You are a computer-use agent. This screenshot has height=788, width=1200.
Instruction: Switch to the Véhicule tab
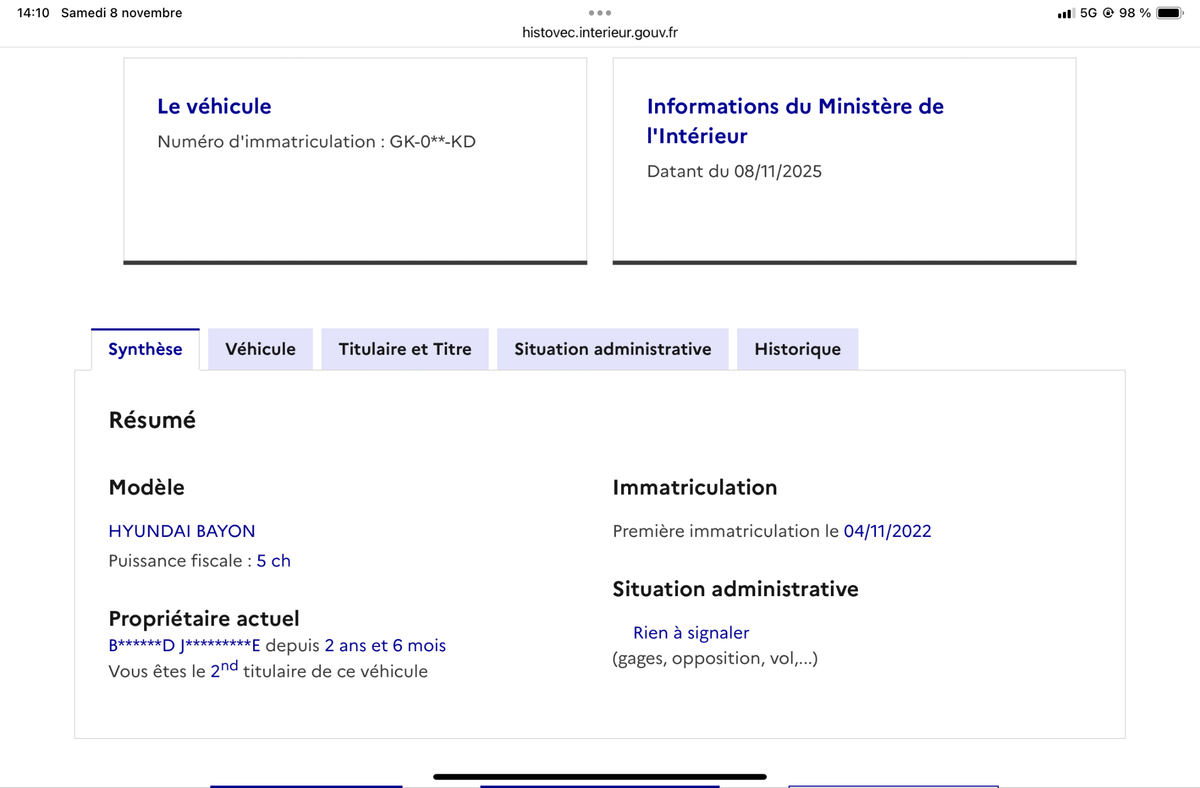260,349
